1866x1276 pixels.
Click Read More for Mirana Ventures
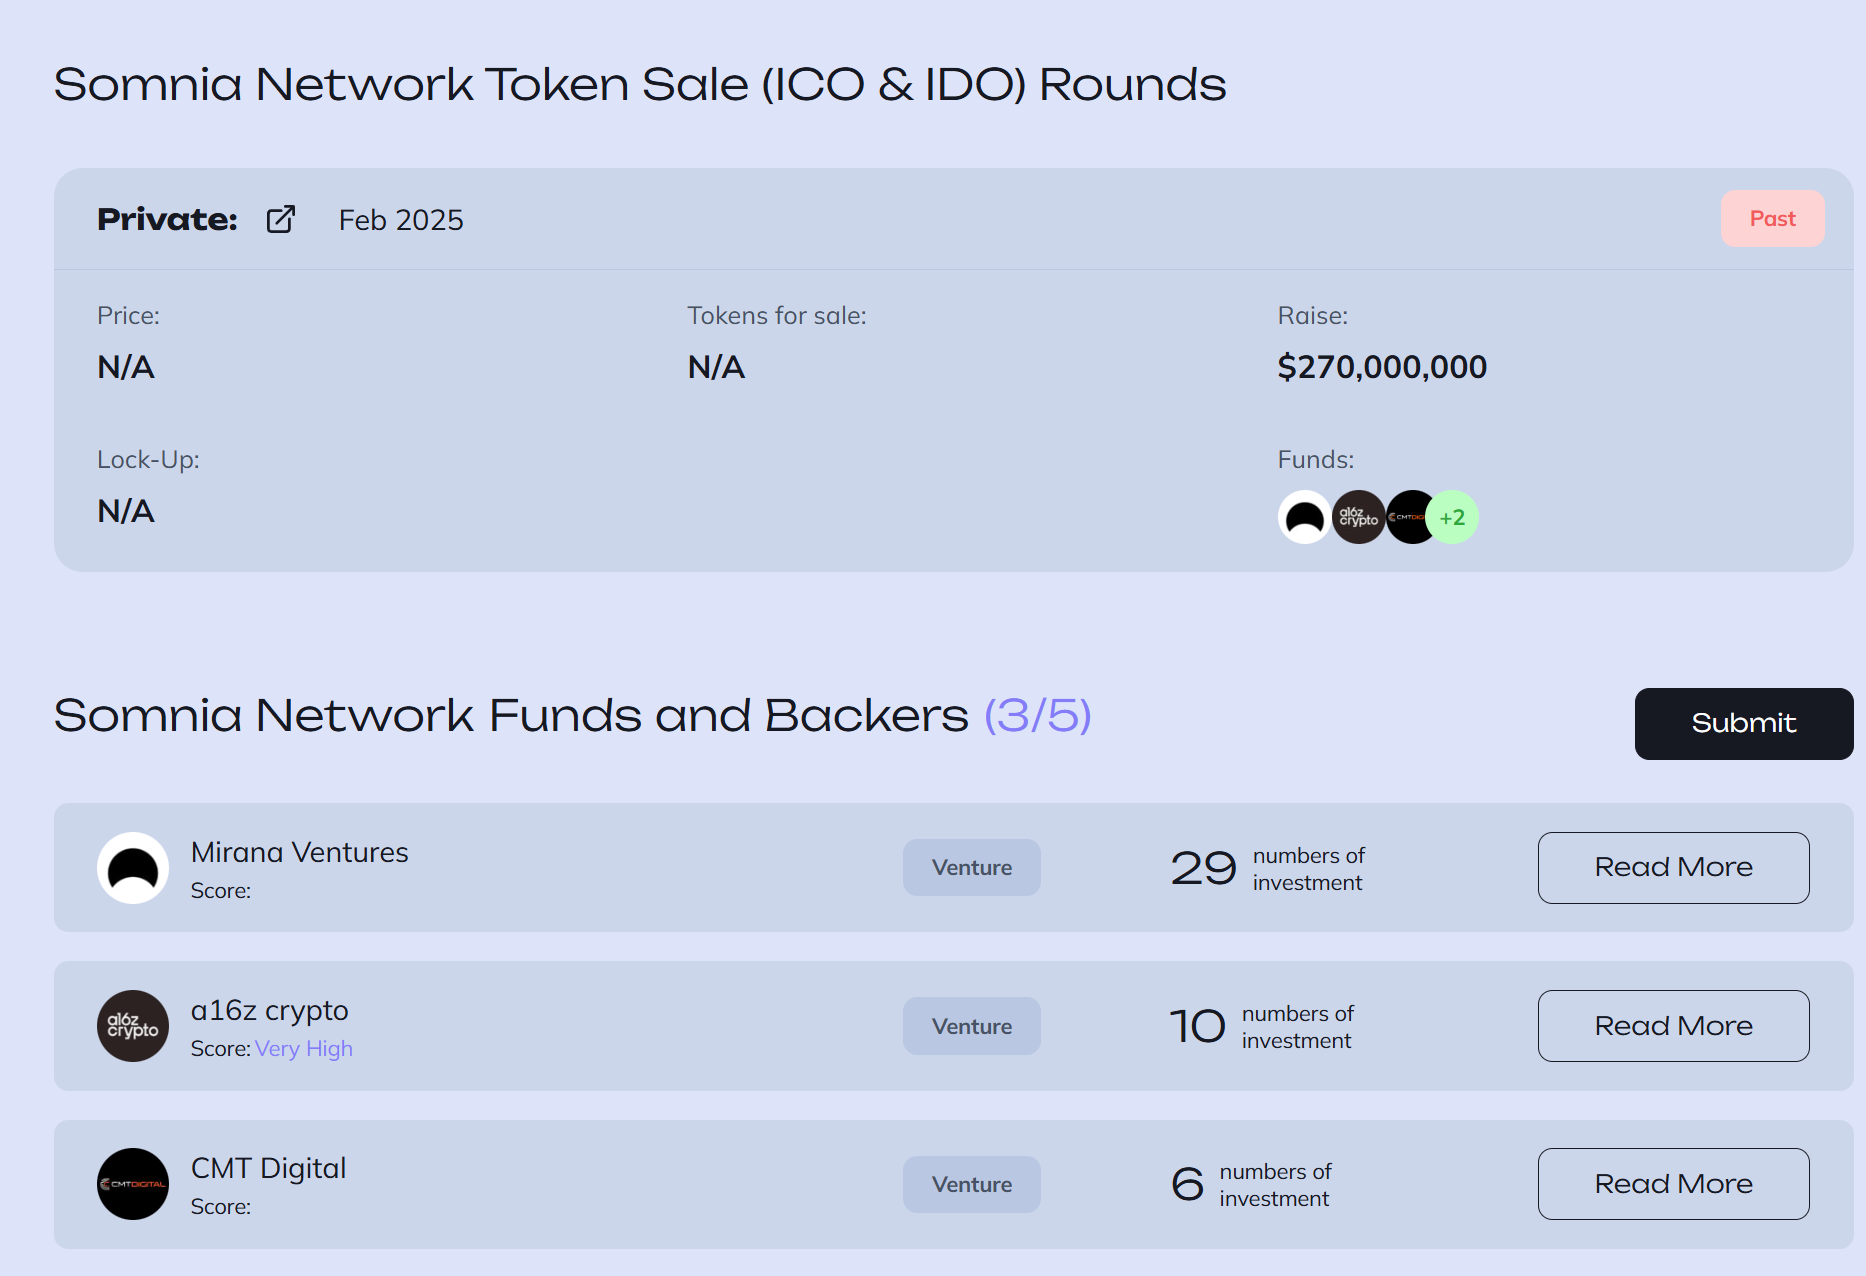pyautogui.click(x=1673, y=867)
